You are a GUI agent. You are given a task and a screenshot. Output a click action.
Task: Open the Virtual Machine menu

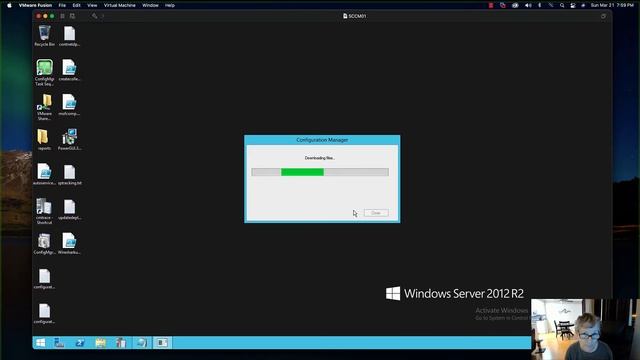[120, 5]
